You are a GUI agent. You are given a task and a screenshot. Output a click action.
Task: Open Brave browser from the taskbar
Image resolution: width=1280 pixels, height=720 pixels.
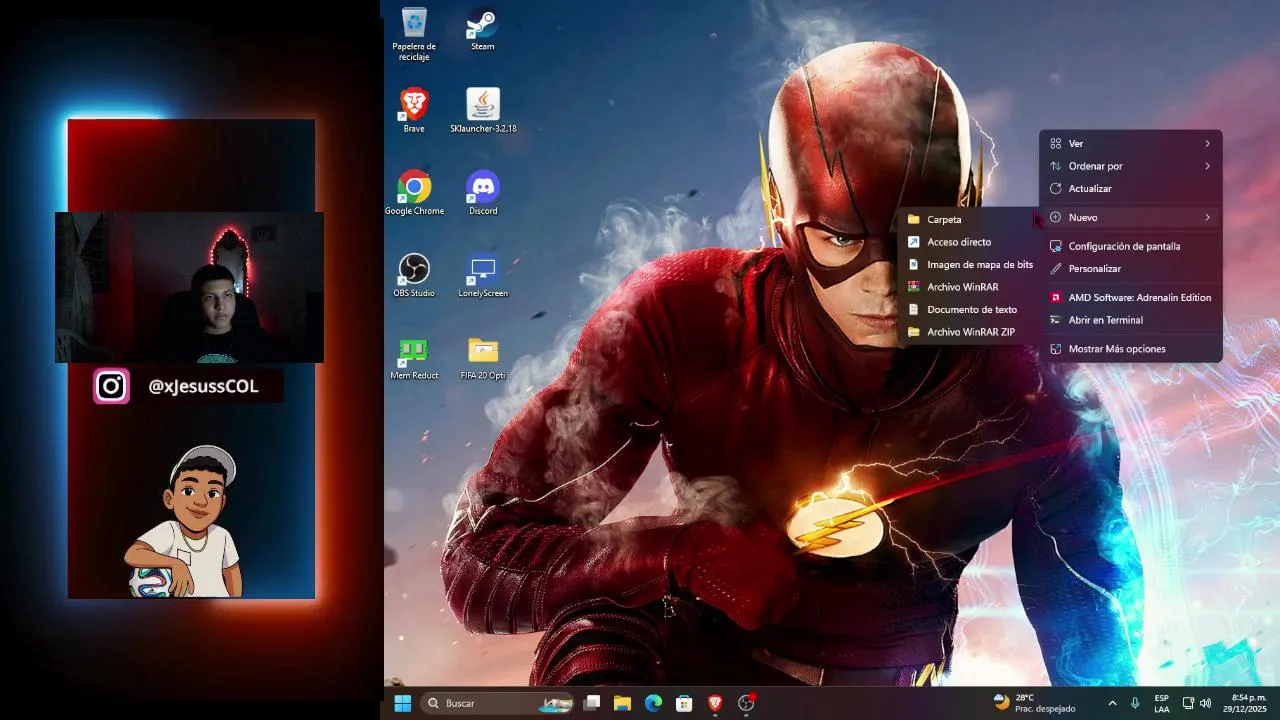(x=715, y=703)
